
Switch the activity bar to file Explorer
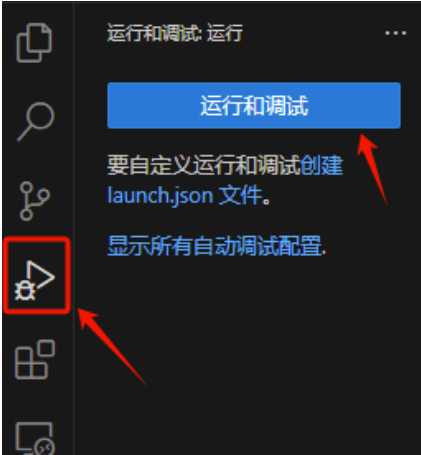[34, 43]
